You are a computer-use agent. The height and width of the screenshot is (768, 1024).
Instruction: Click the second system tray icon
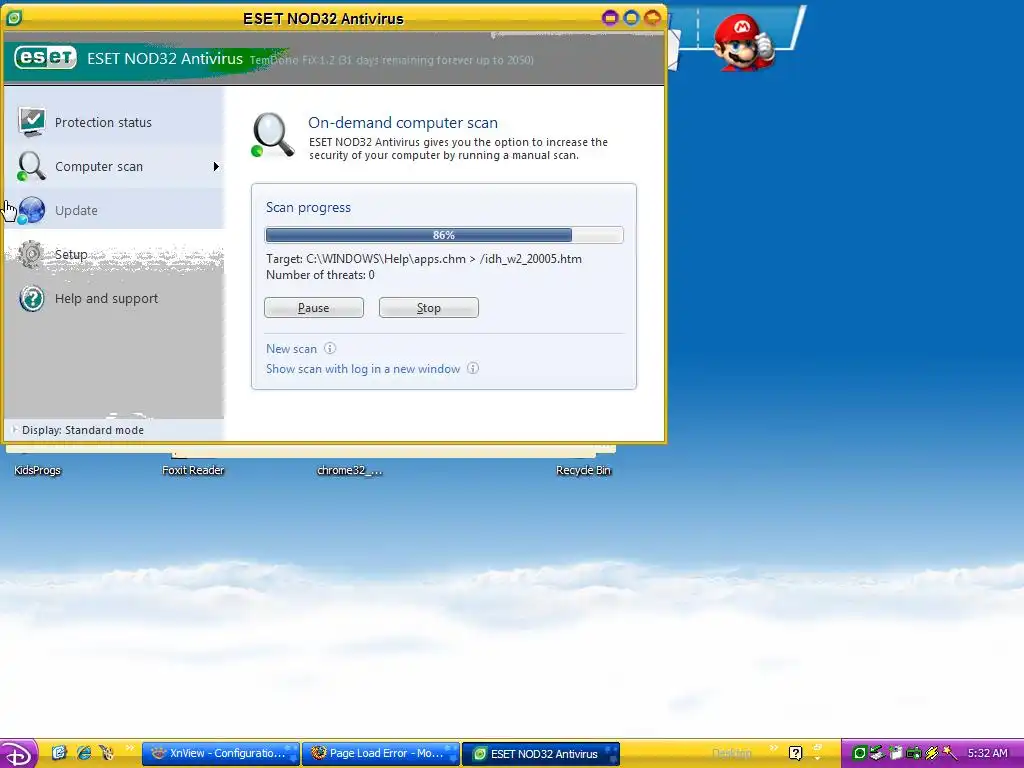tap(878, 753)
